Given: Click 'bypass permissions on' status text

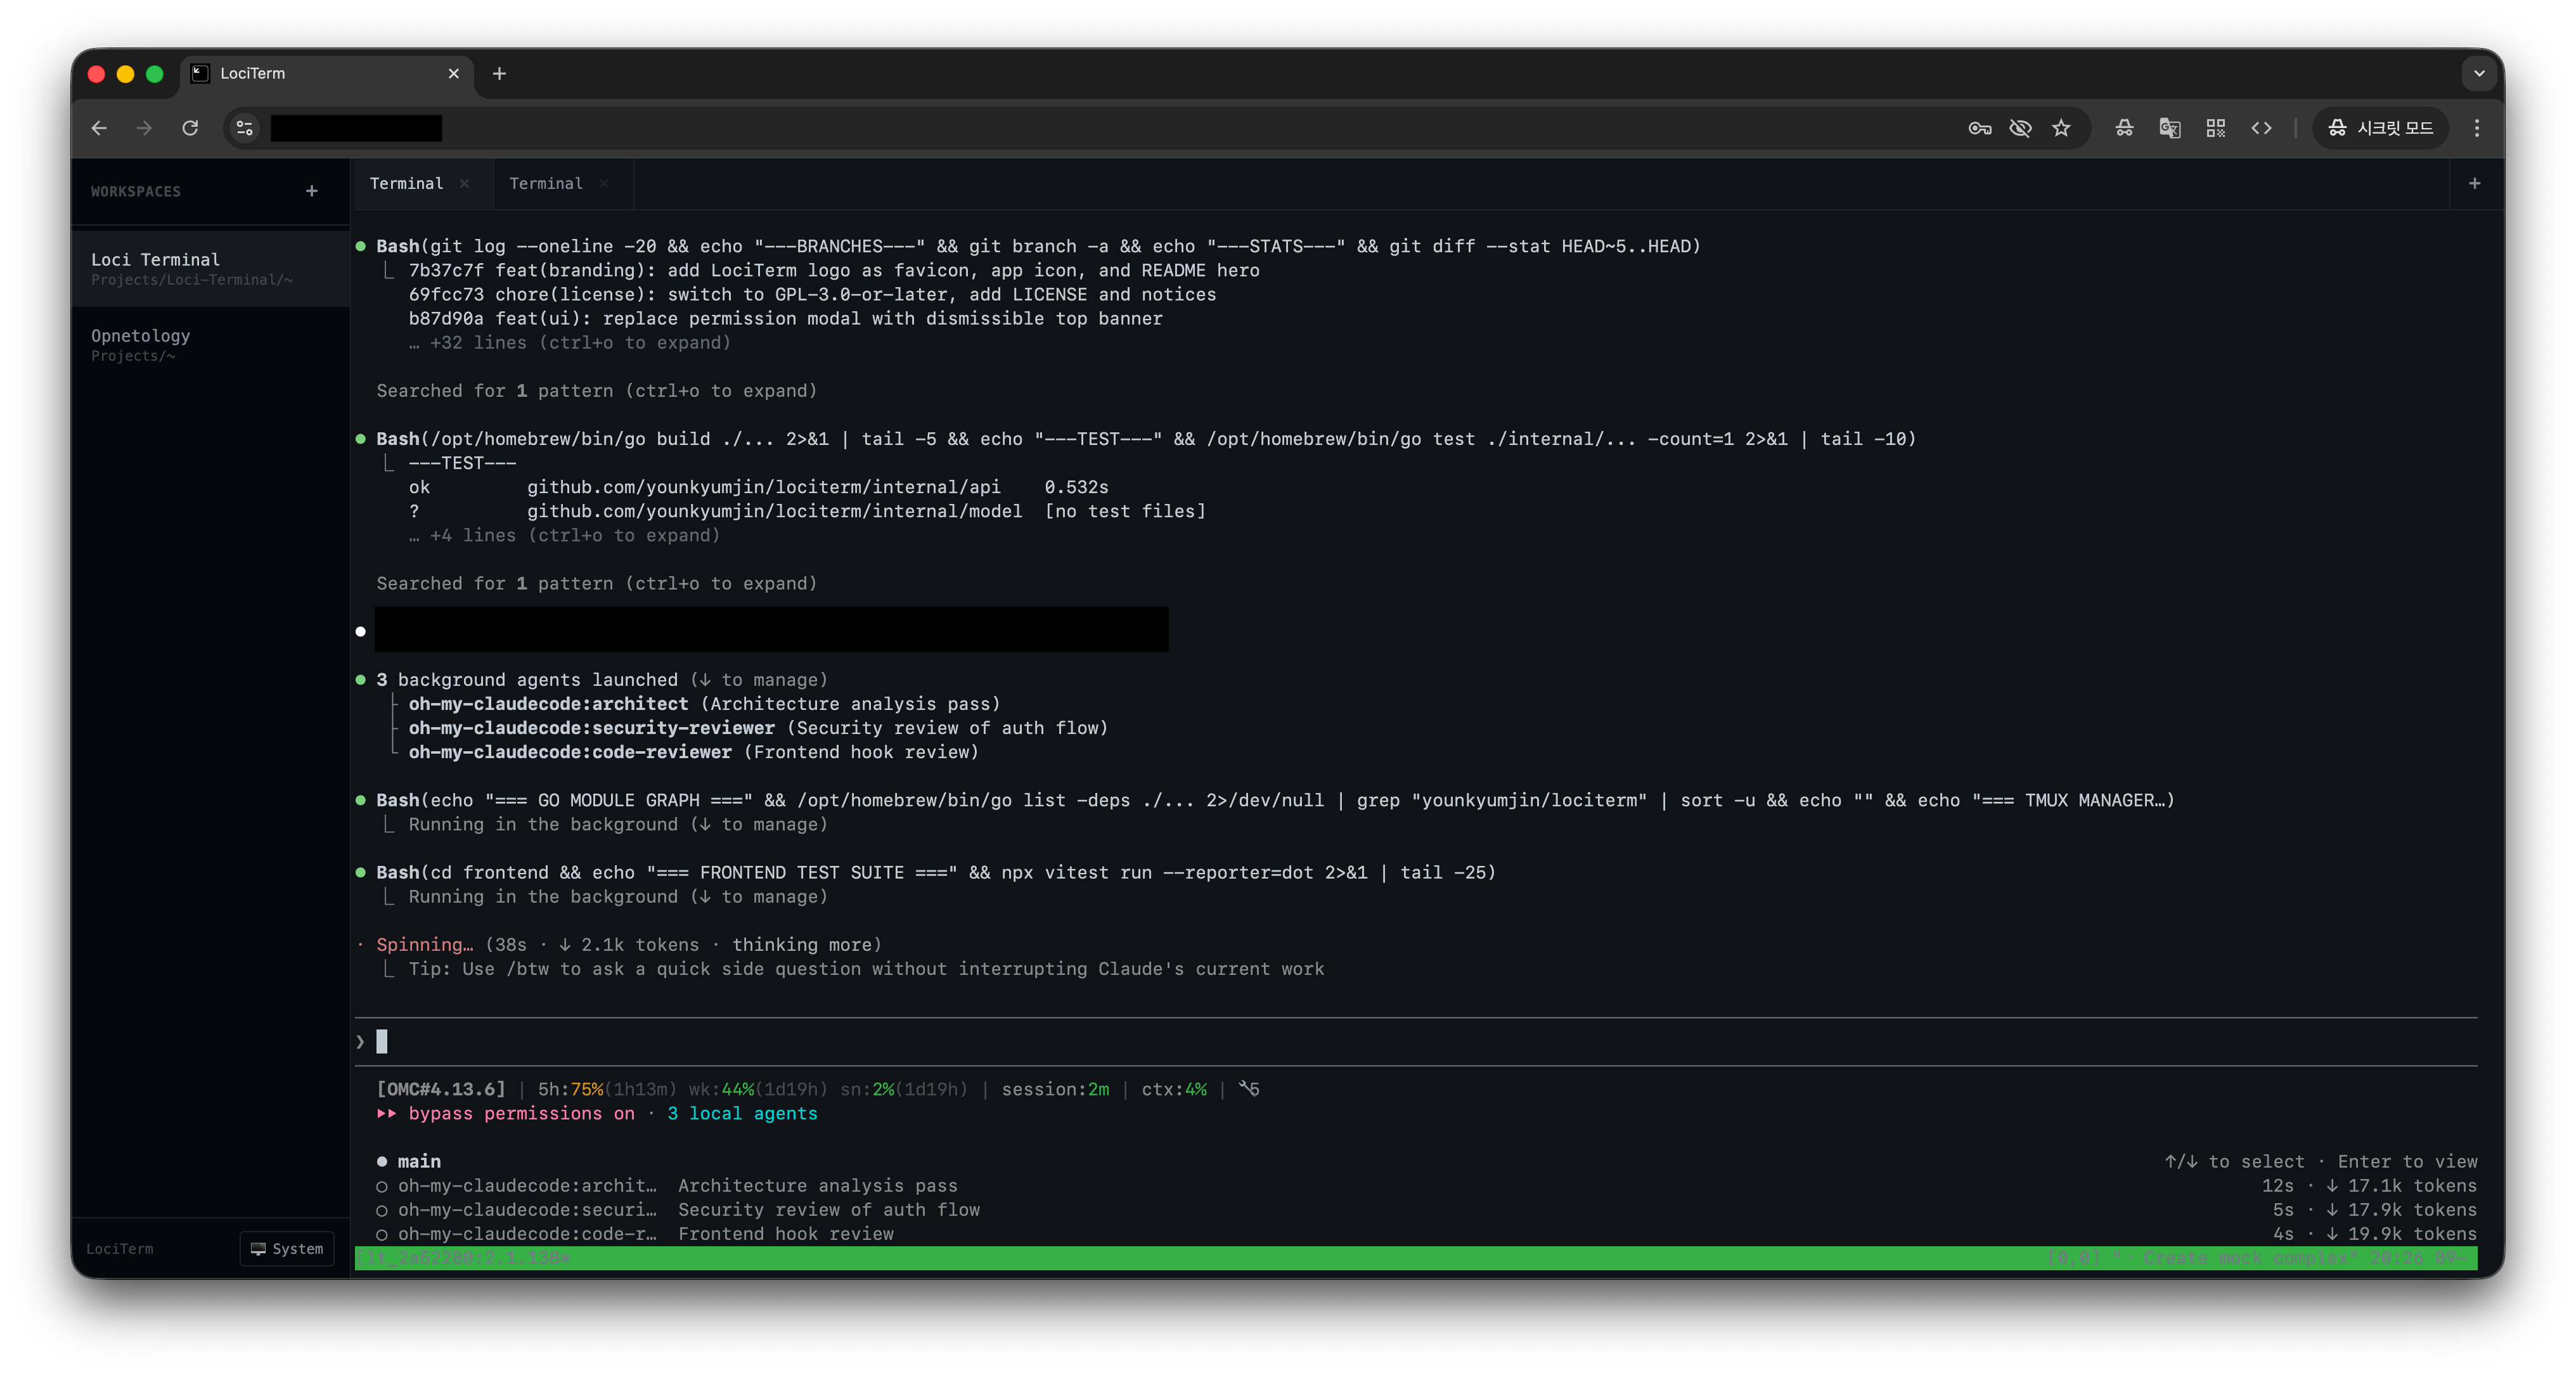Looking at the screenshot, I should pos(521,1114).
